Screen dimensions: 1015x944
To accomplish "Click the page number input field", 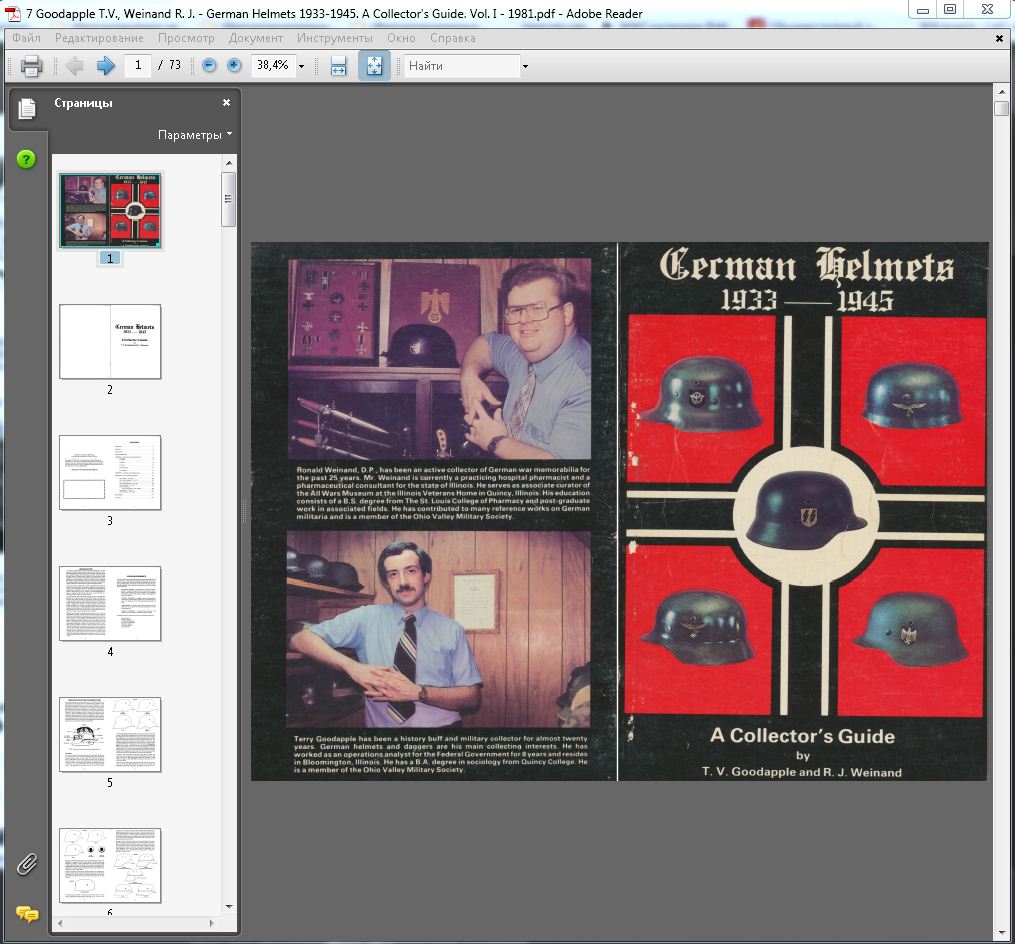I will [138, 66].
